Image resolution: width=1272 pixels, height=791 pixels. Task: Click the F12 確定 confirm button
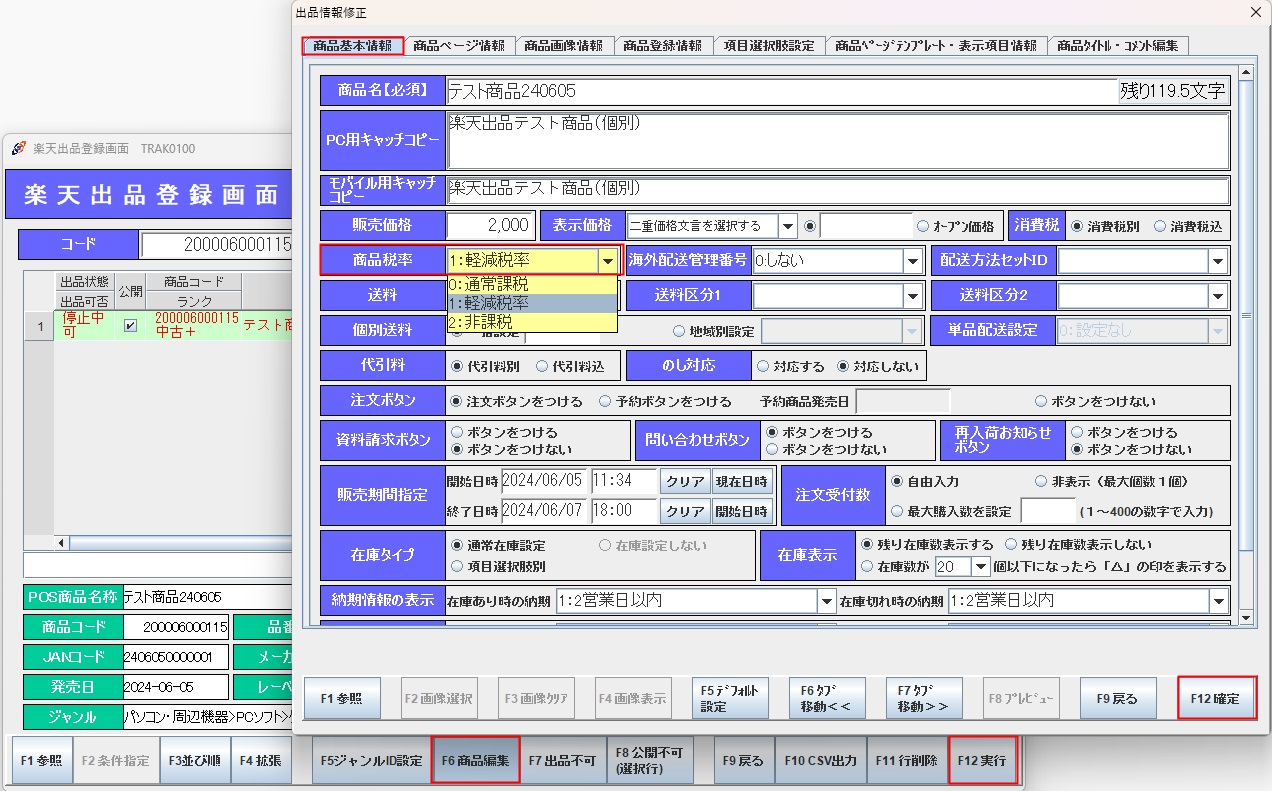click(x=1216, y=698)
